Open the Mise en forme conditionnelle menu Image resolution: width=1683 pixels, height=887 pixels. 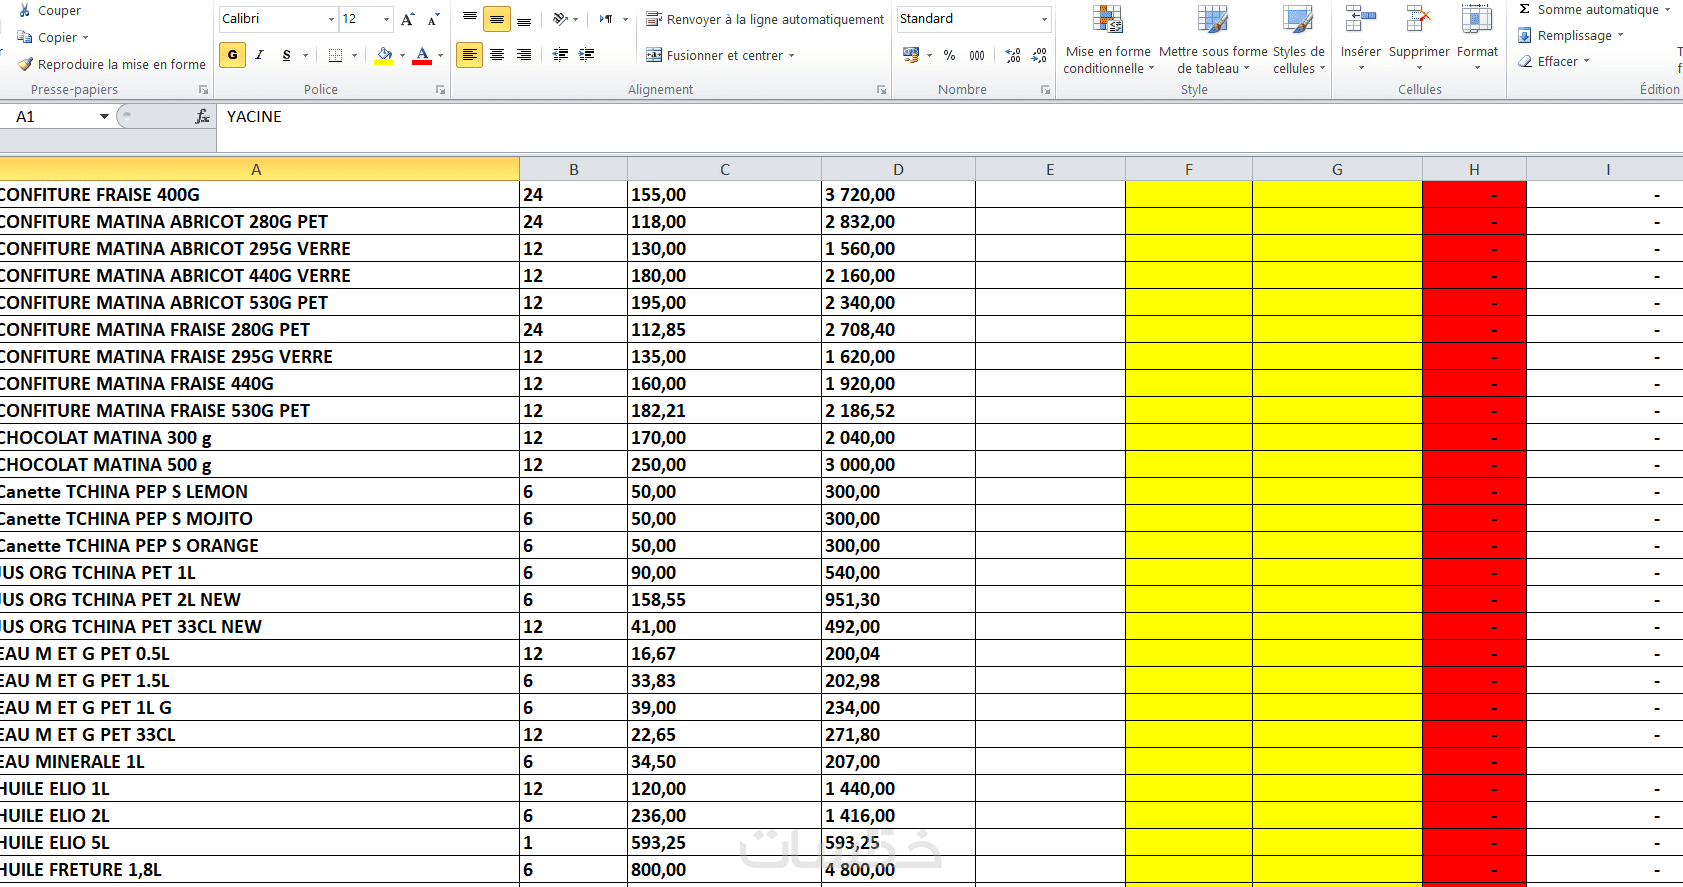coord(1108,40)
